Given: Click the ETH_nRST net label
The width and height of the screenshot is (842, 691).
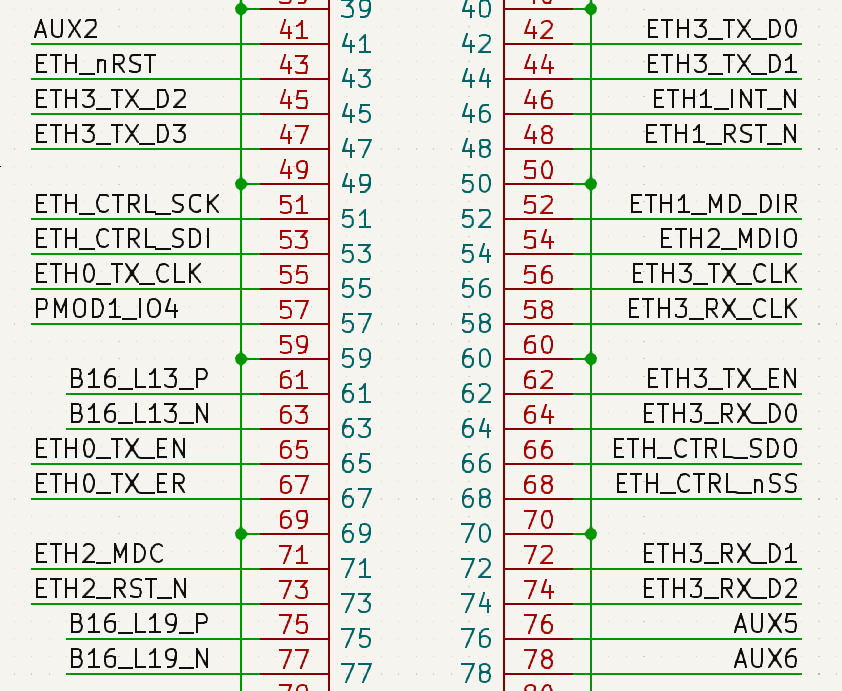Looking at the screenshot, I should pos(95,64).
